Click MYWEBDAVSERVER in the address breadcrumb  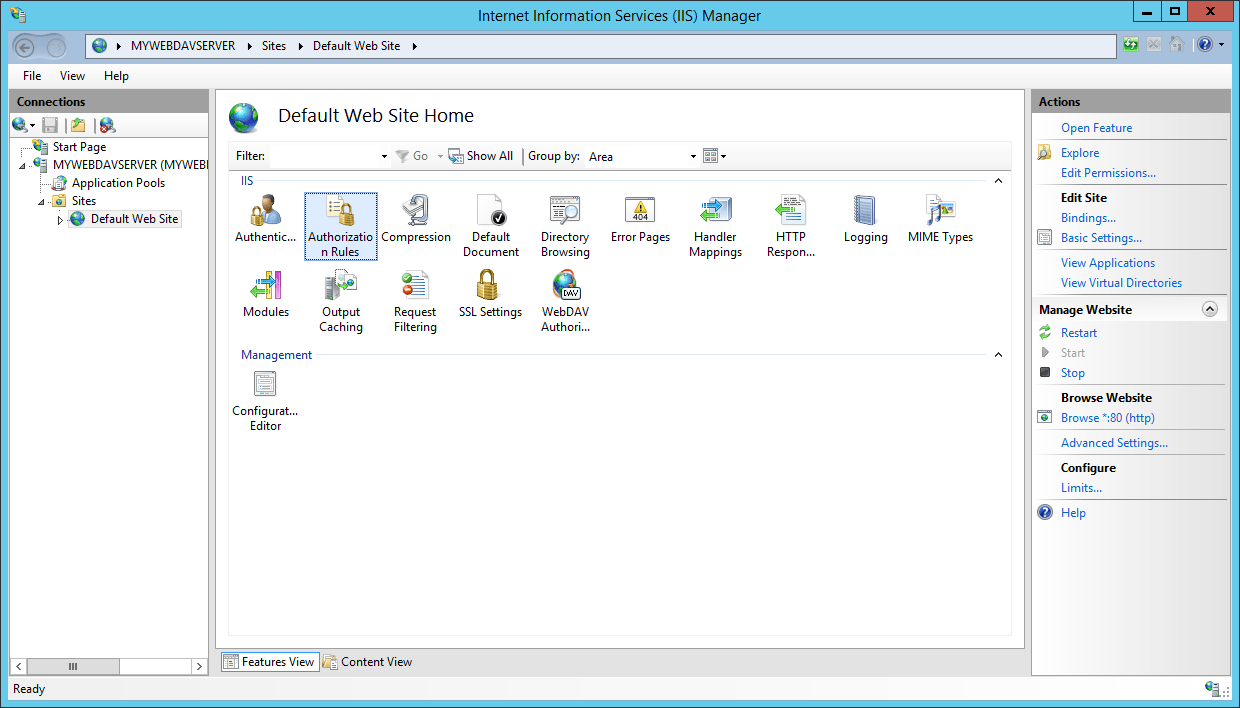pos(183,46)
